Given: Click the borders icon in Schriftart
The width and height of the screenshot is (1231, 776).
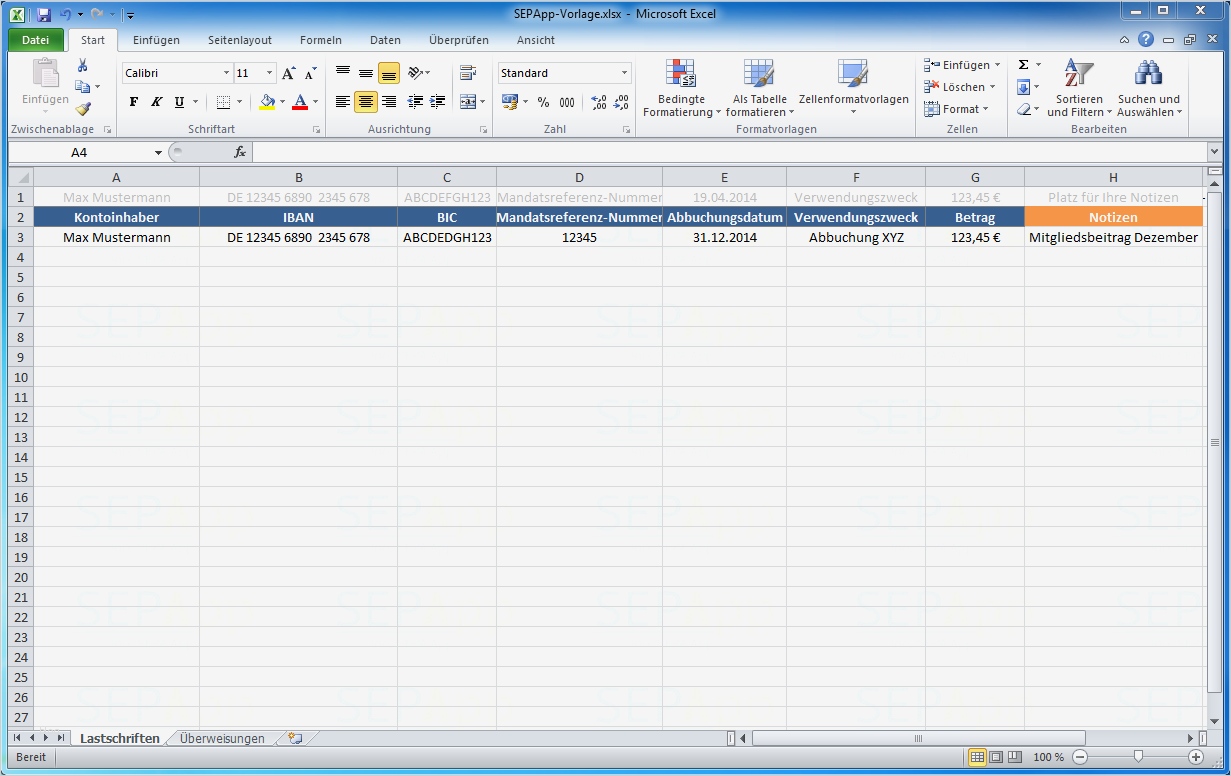Looking at the screenshot, I should pyautogui.click(x=223, y=102).
